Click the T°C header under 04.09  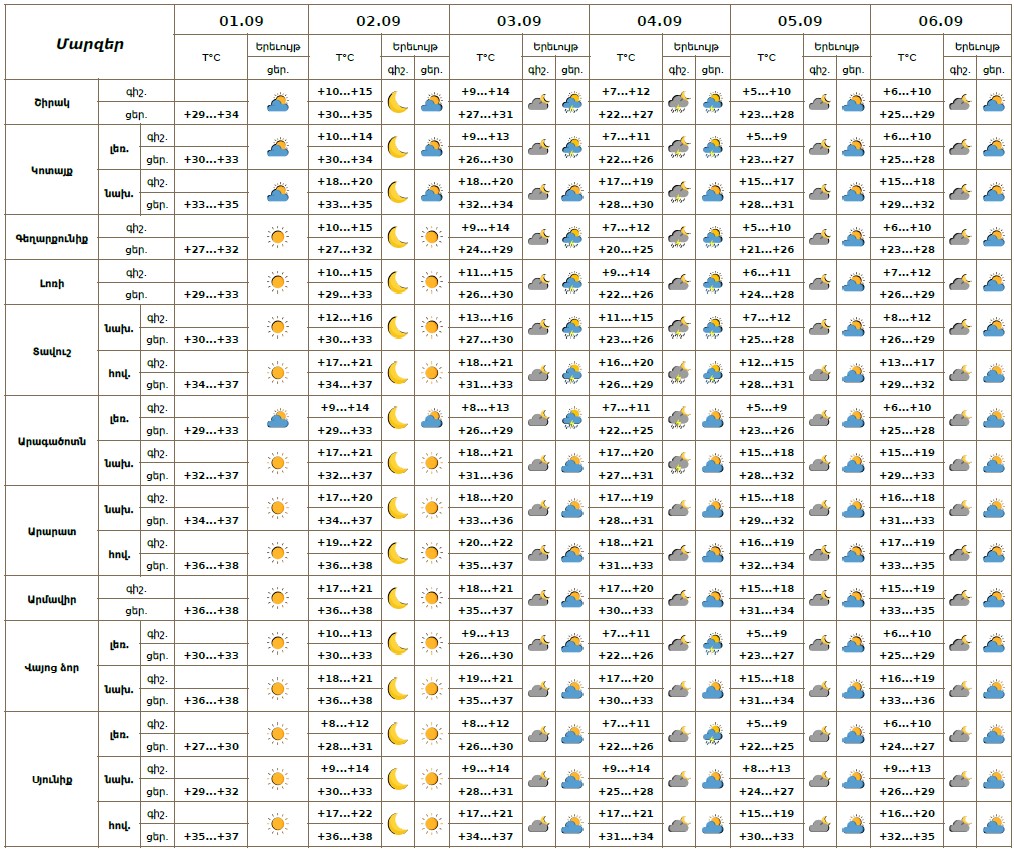pos(626,58)
